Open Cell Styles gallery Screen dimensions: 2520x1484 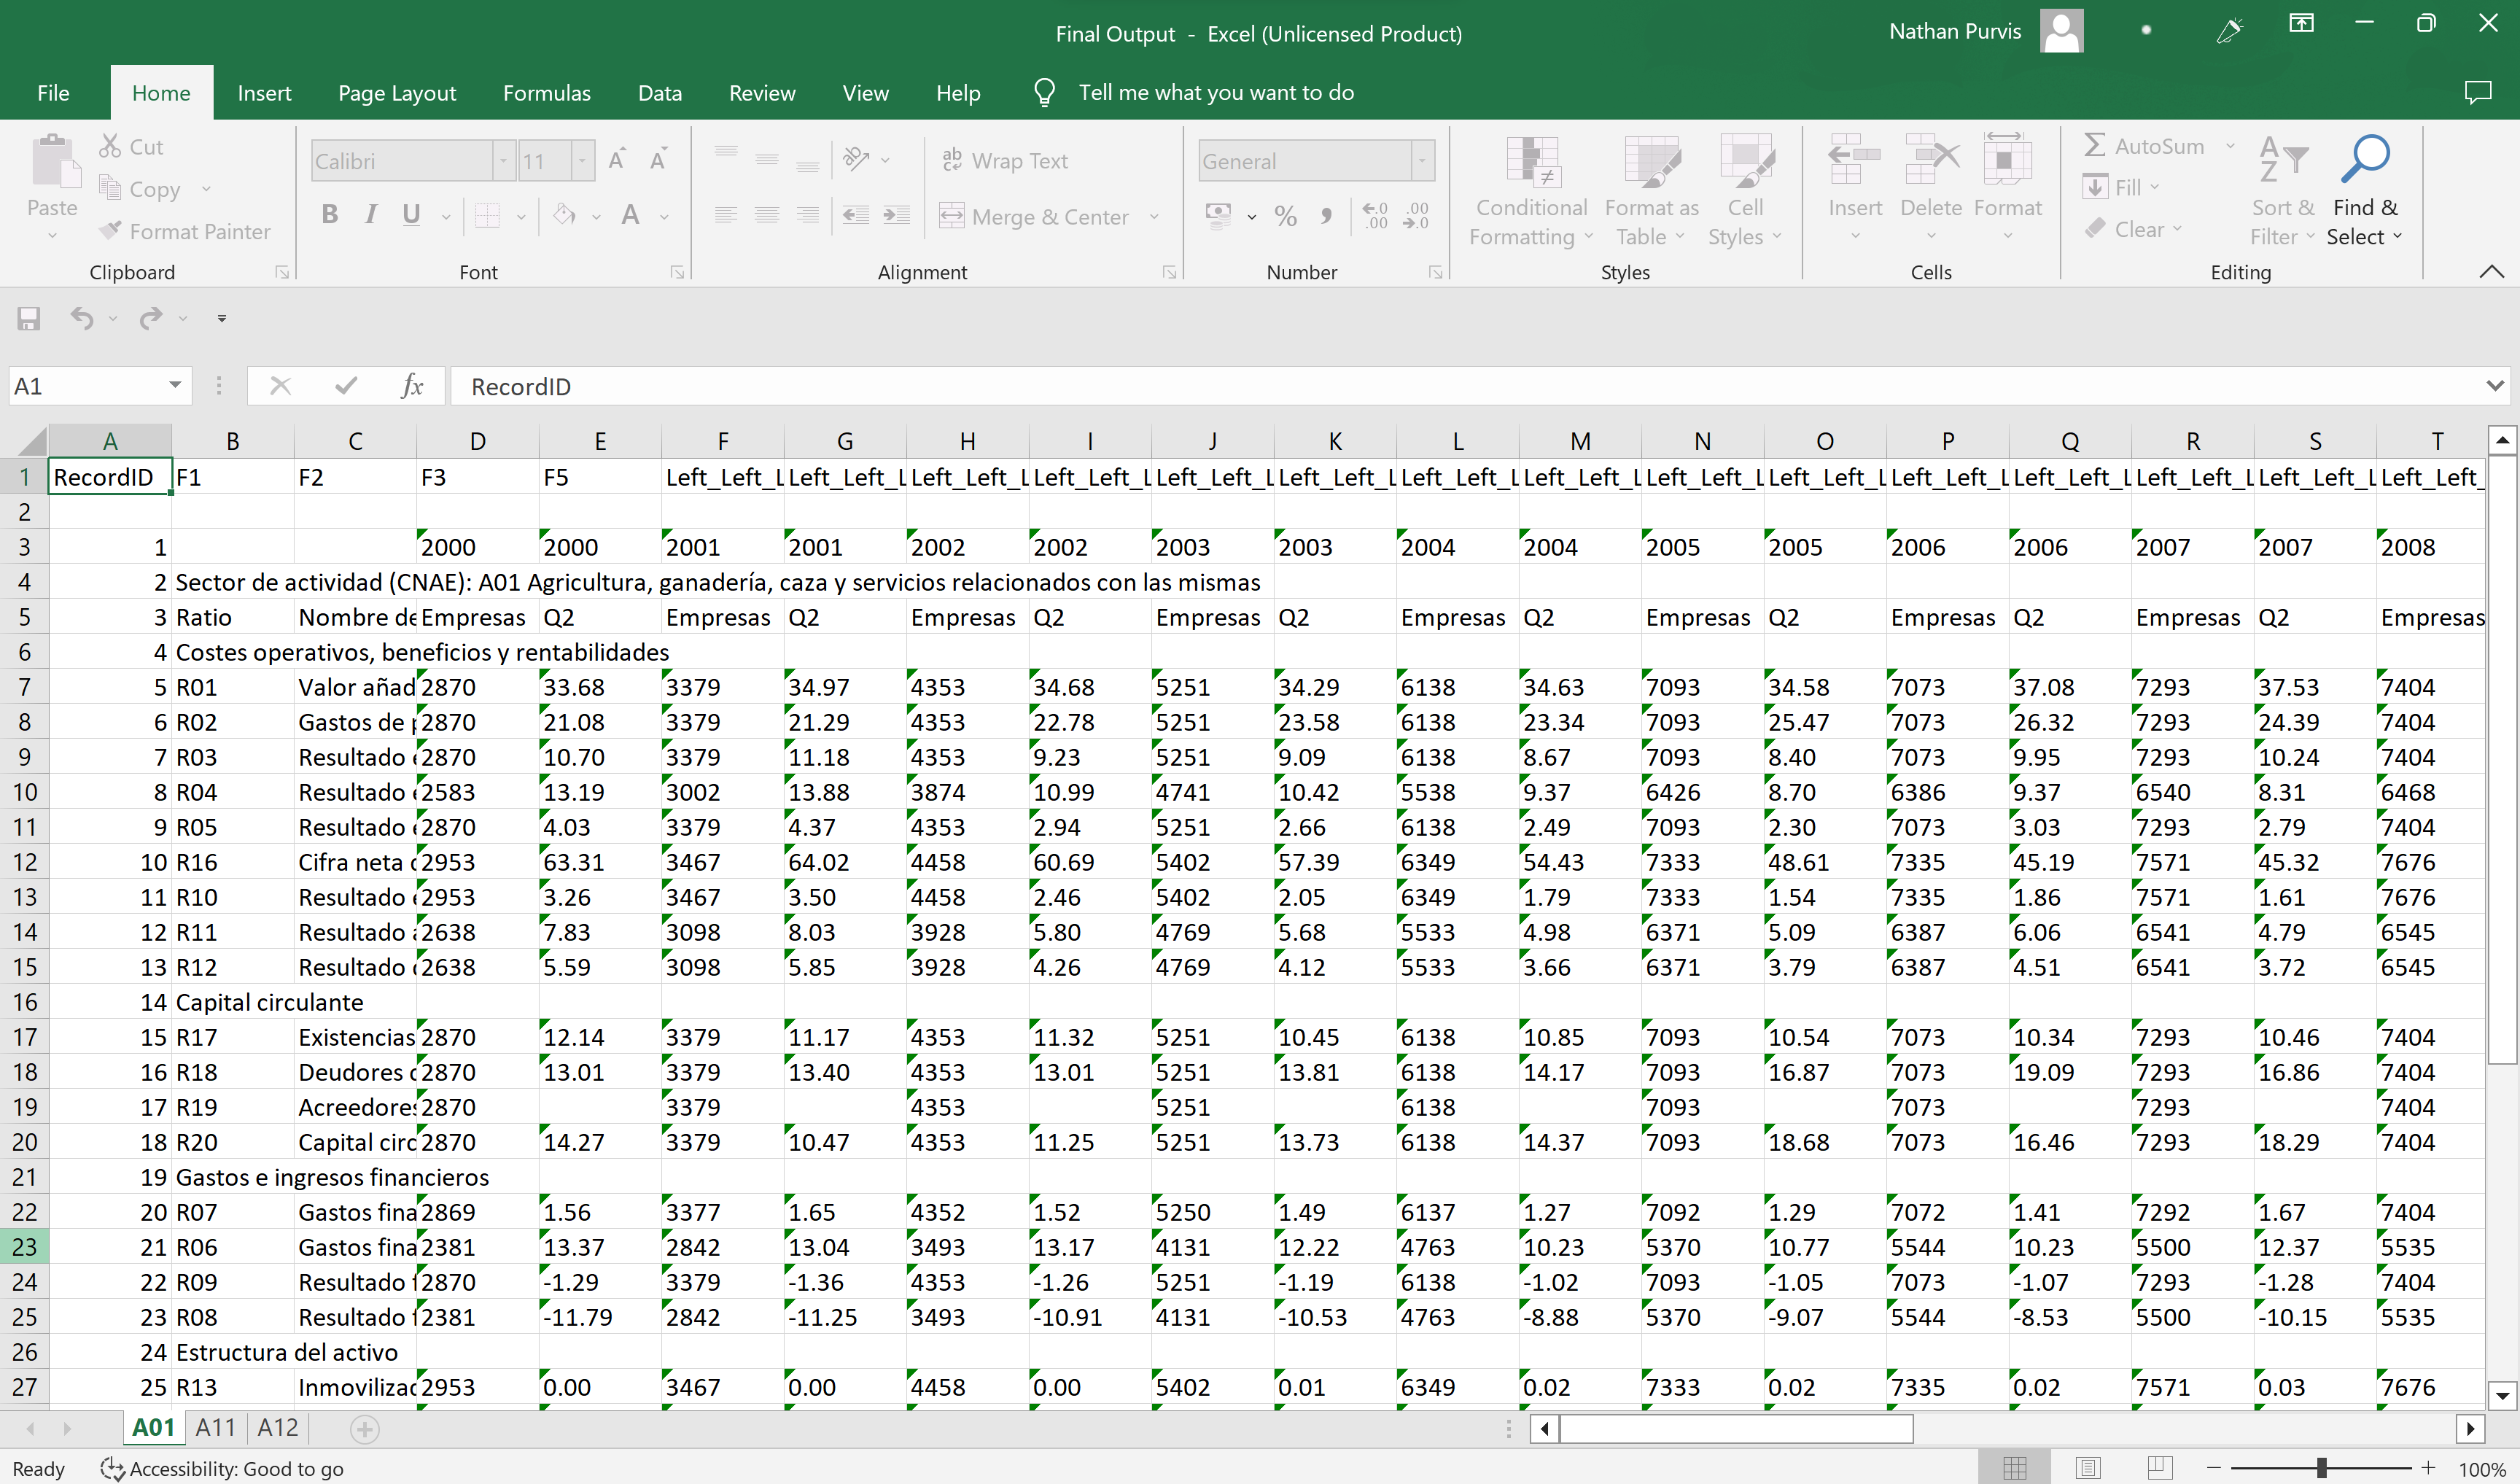tap(1745, 192)
